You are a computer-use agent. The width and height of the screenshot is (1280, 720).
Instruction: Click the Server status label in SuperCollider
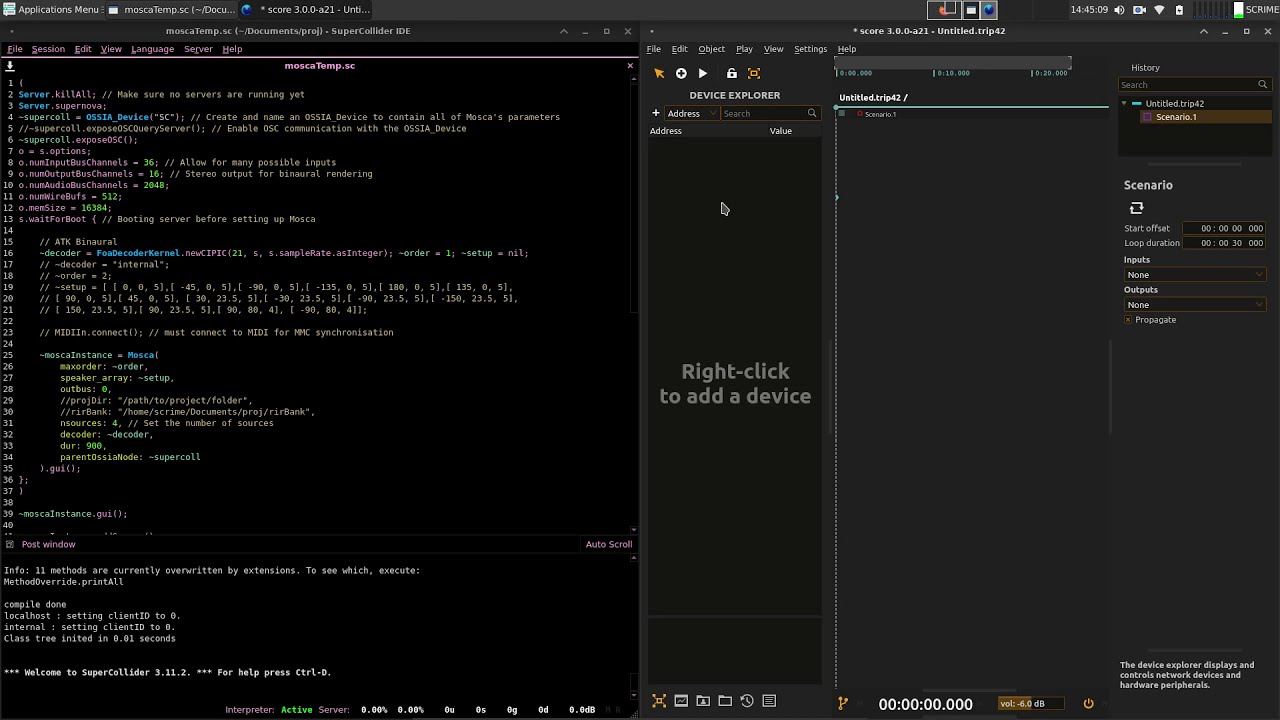333,710
